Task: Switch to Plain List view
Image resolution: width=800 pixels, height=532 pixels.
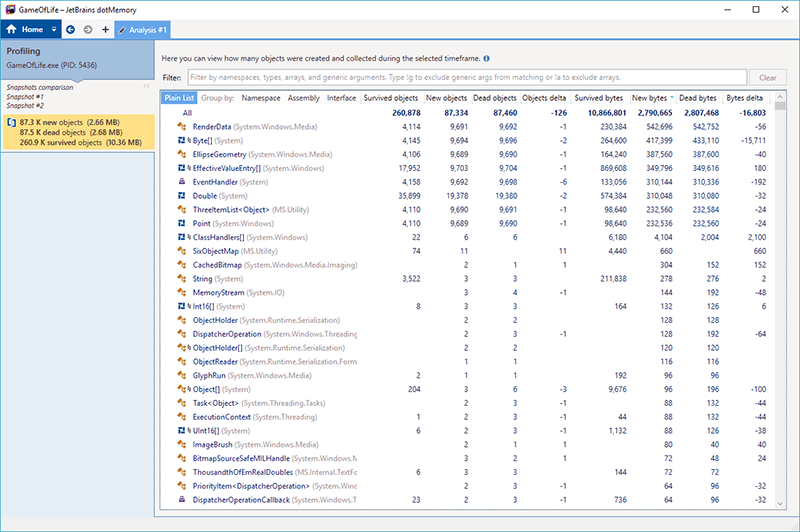Action: tap(179, 98)
